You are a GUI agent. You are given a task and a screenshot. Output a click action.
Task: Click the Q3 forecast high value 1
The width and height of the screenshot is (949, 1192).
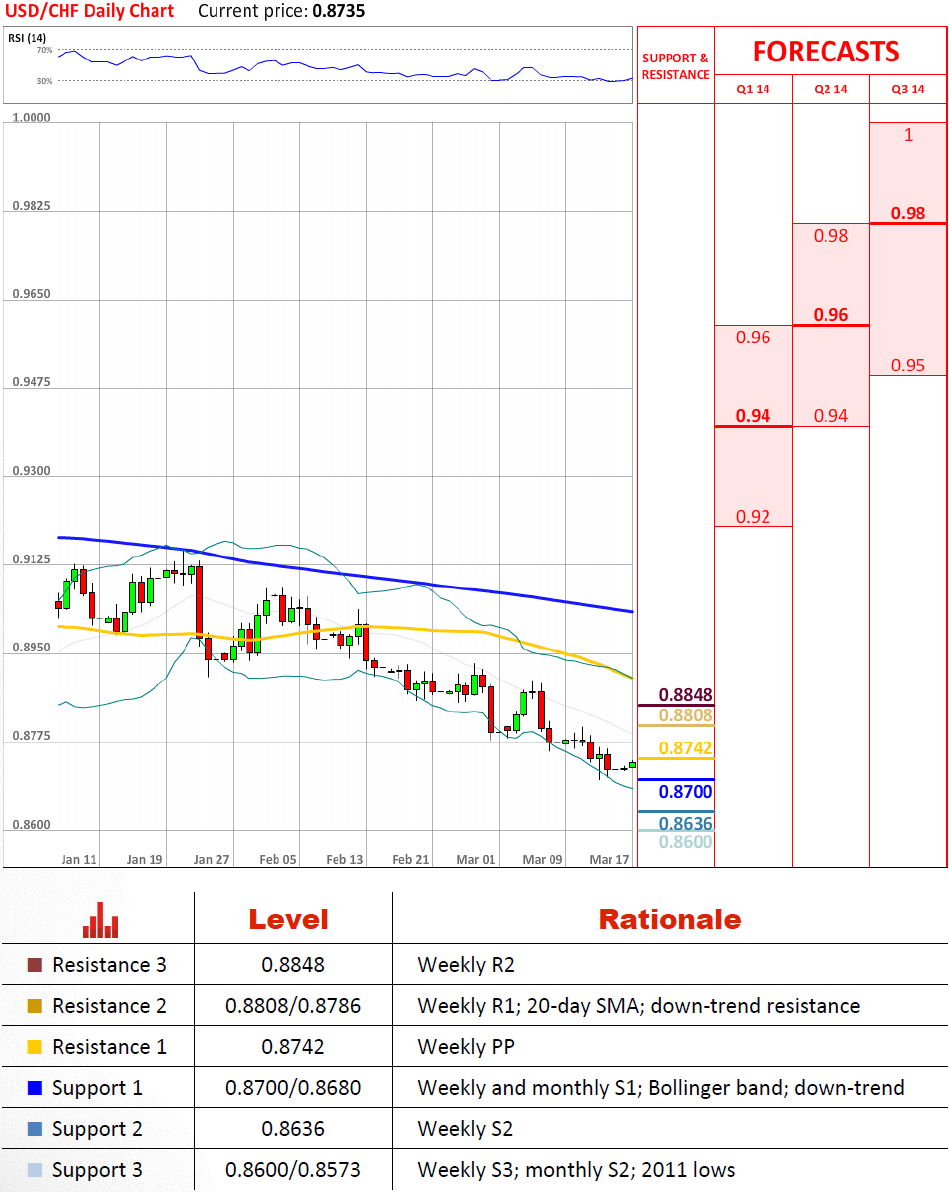click(908, 135)
